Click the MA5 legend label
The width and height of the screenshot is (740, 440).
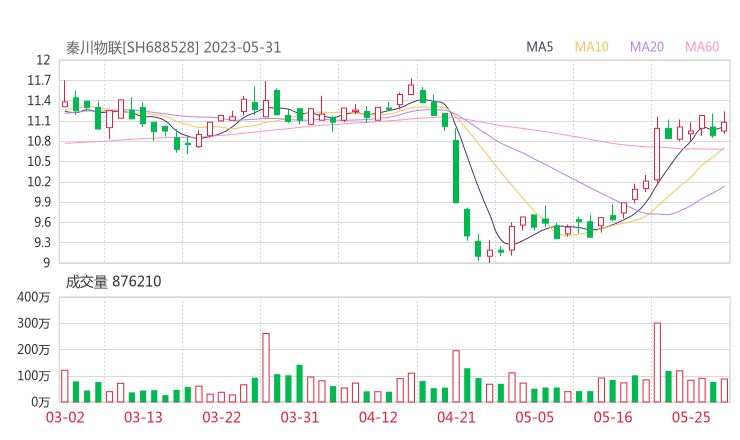539,47
